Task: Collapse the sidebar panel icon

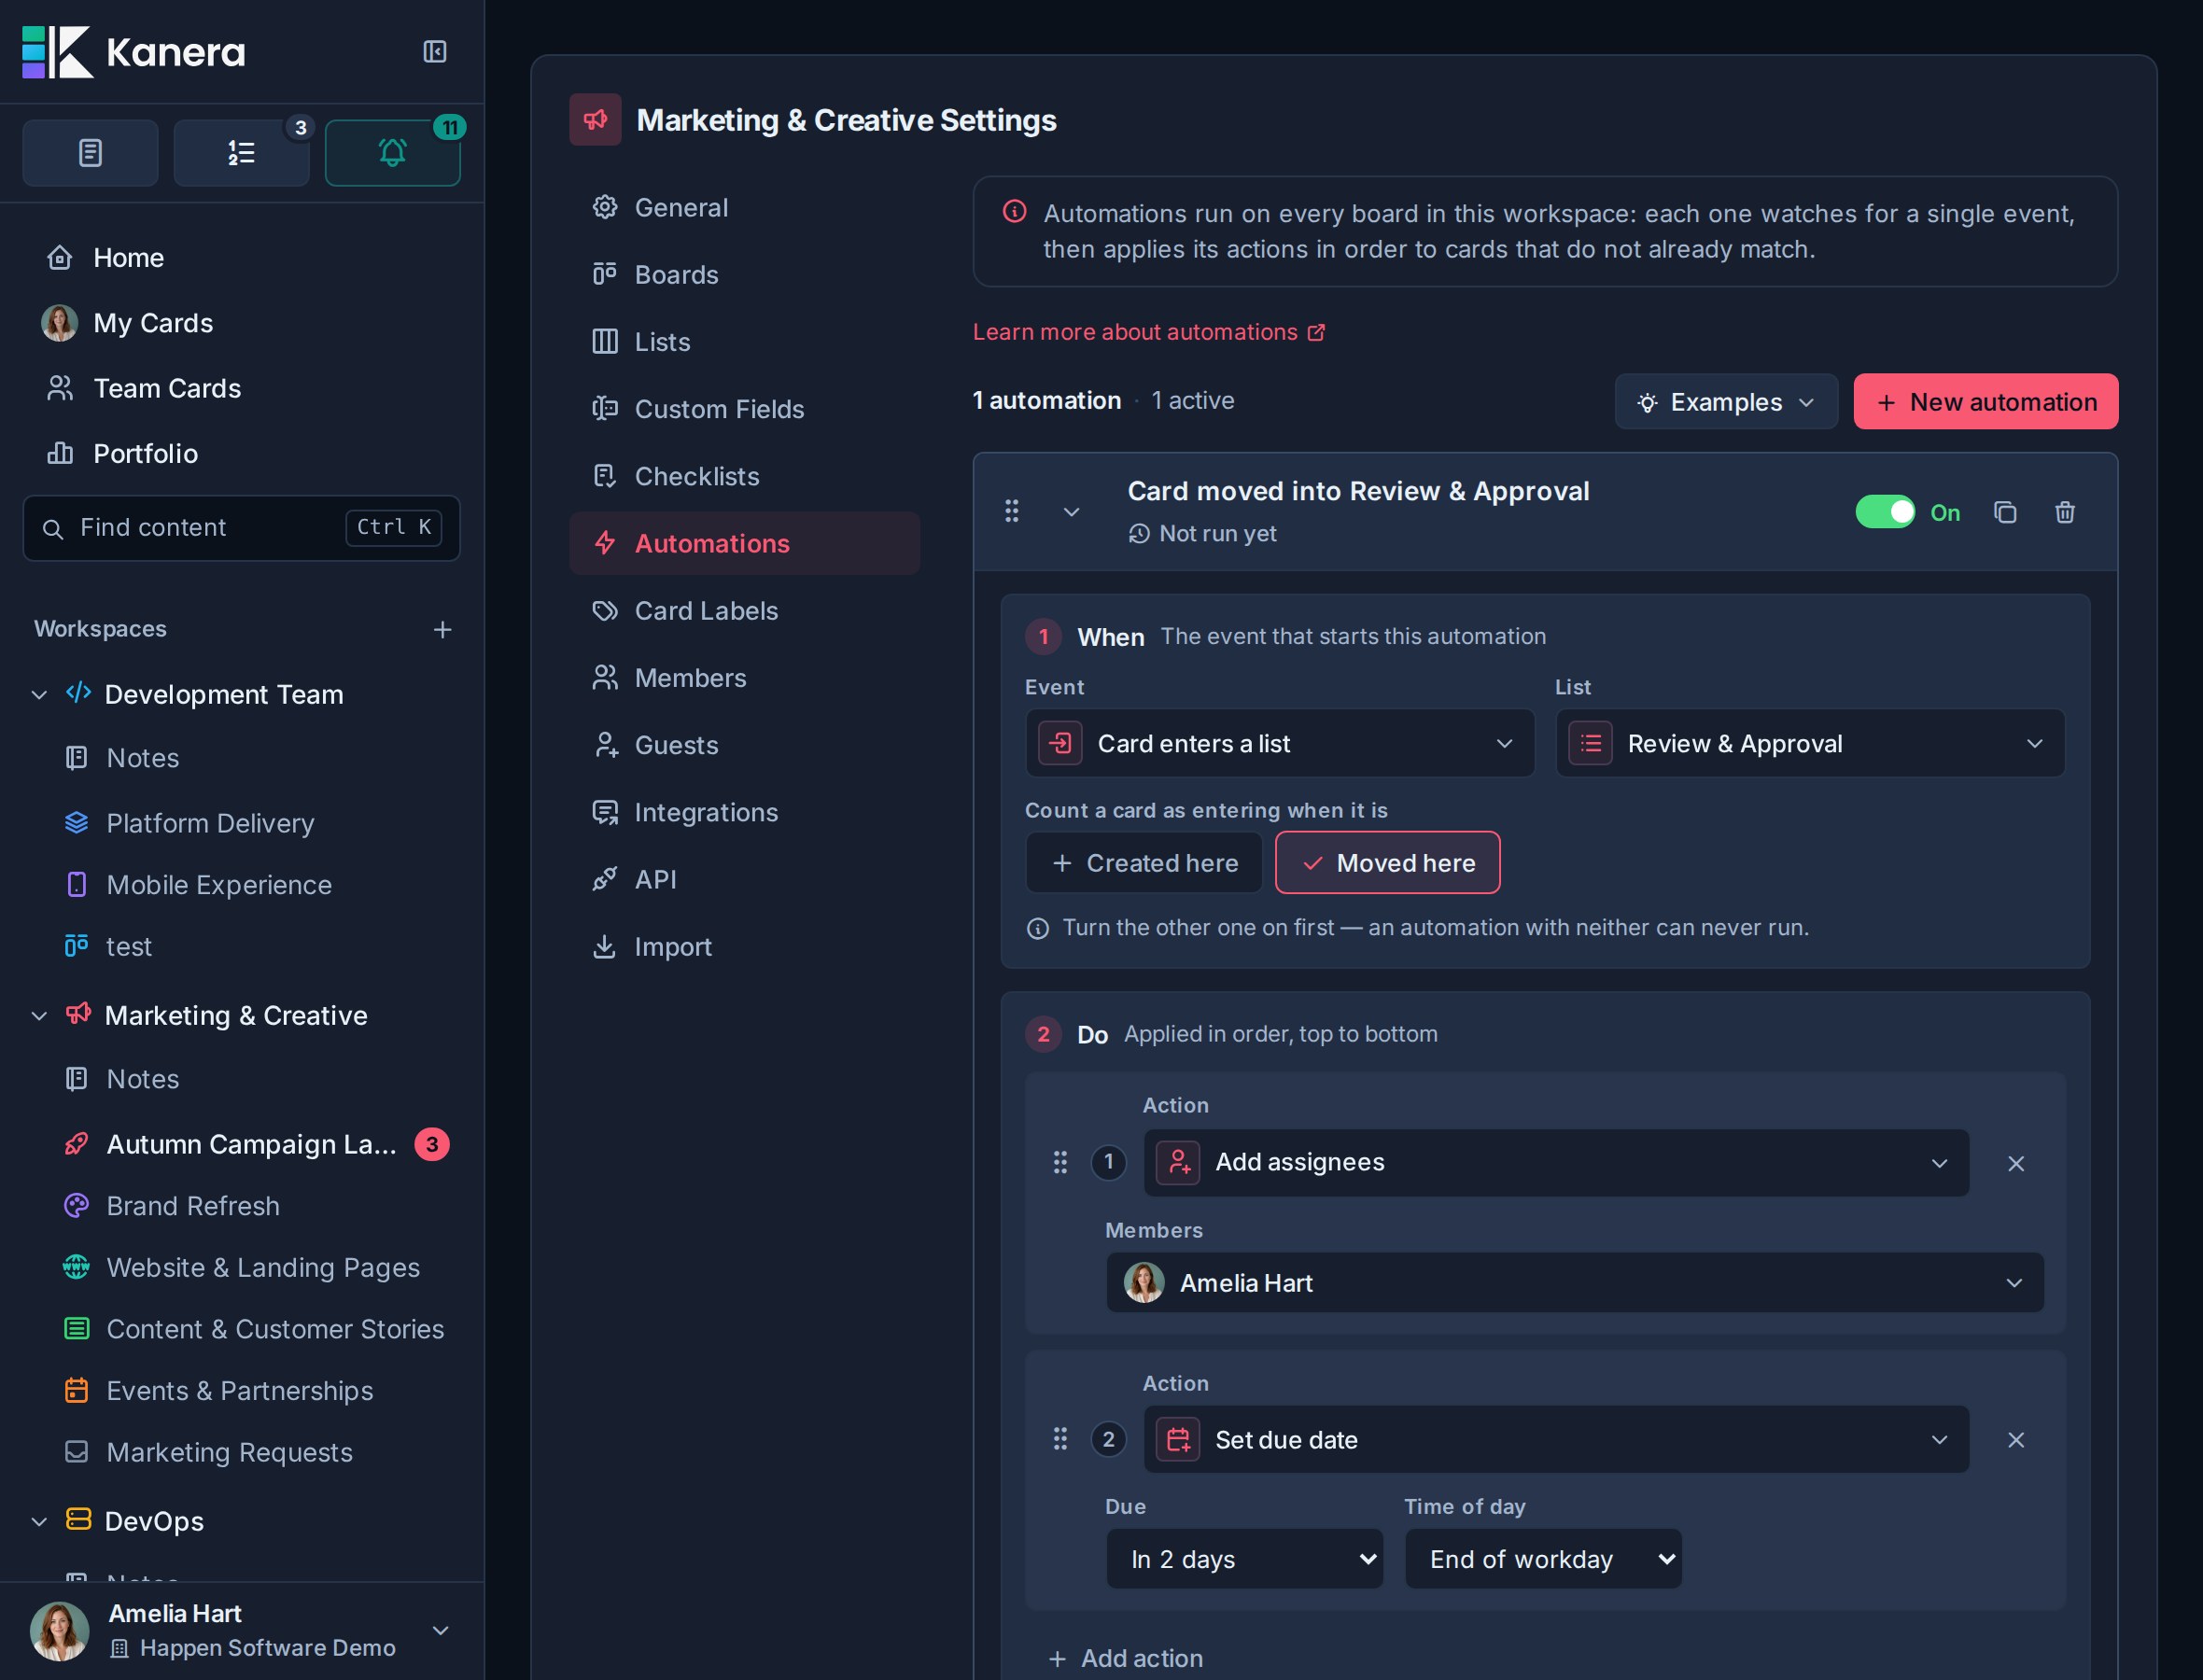Action: (434, 52)
